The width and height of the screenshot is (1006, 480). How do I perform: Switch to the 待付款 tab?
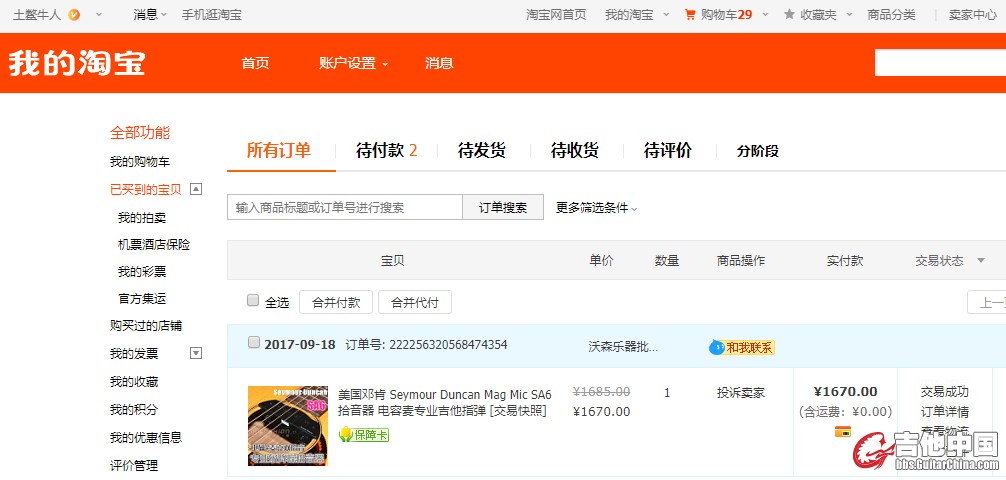[386, 151]
